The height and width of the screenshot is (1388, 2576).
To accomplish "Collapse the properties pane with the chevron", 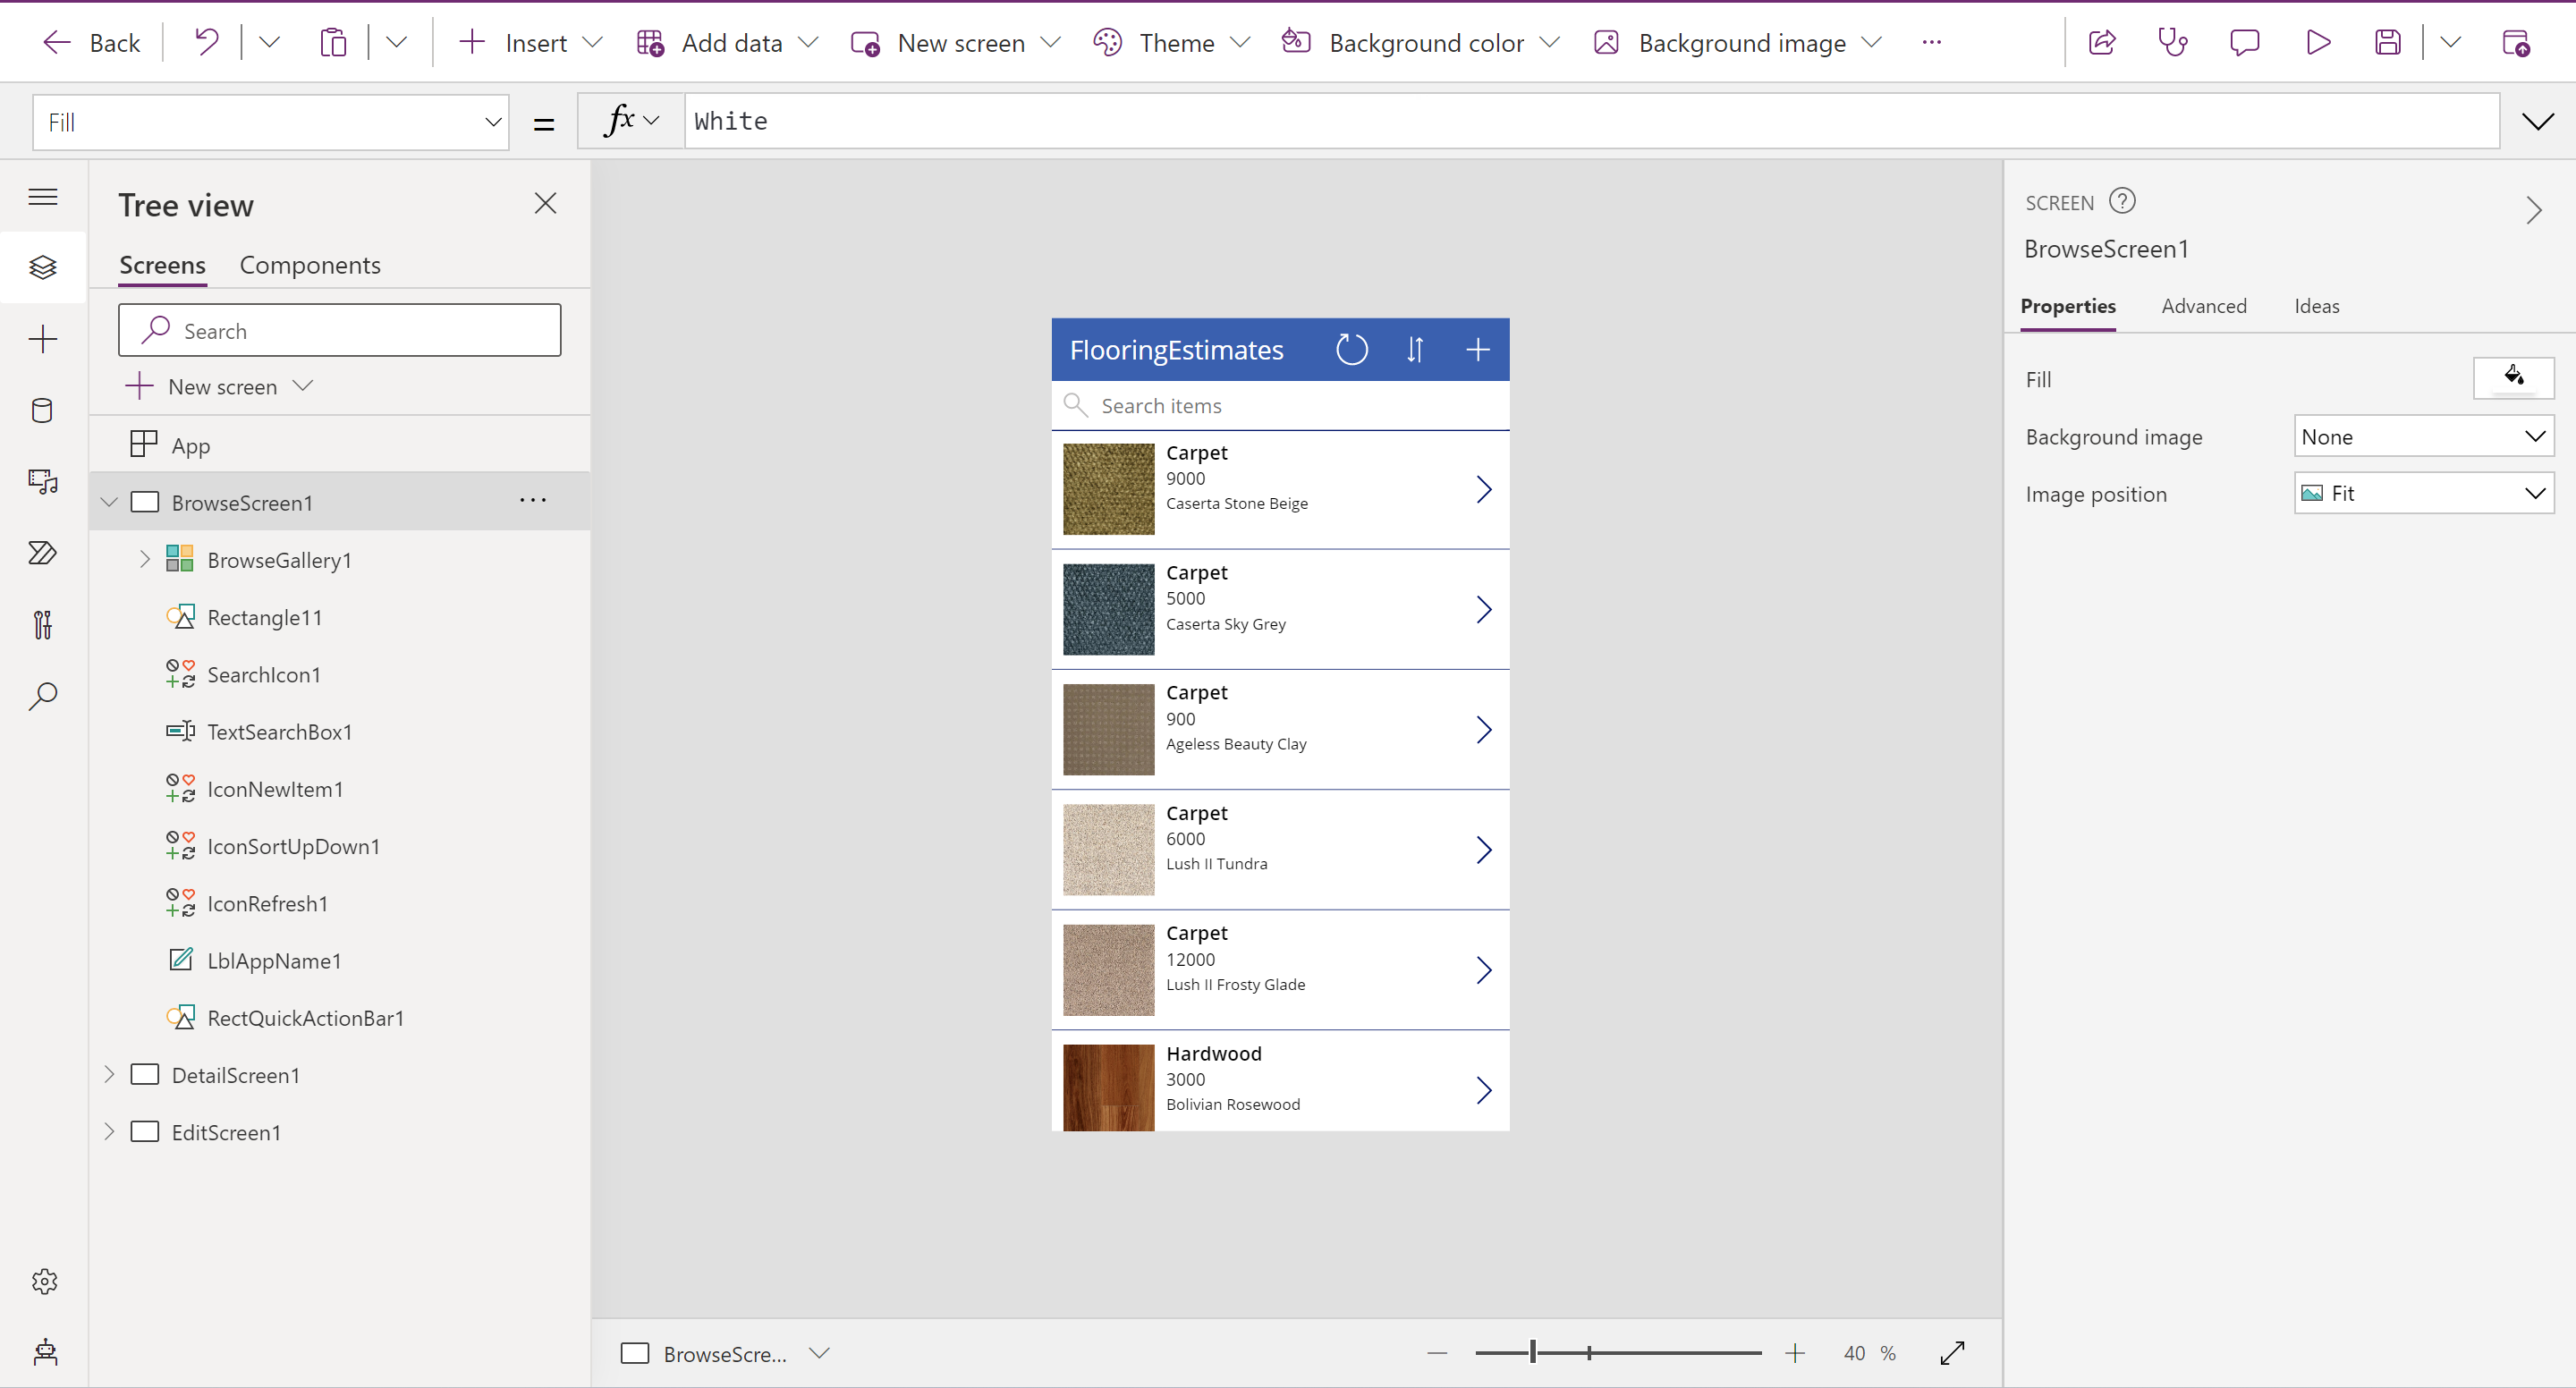I will coord(2533,210).
